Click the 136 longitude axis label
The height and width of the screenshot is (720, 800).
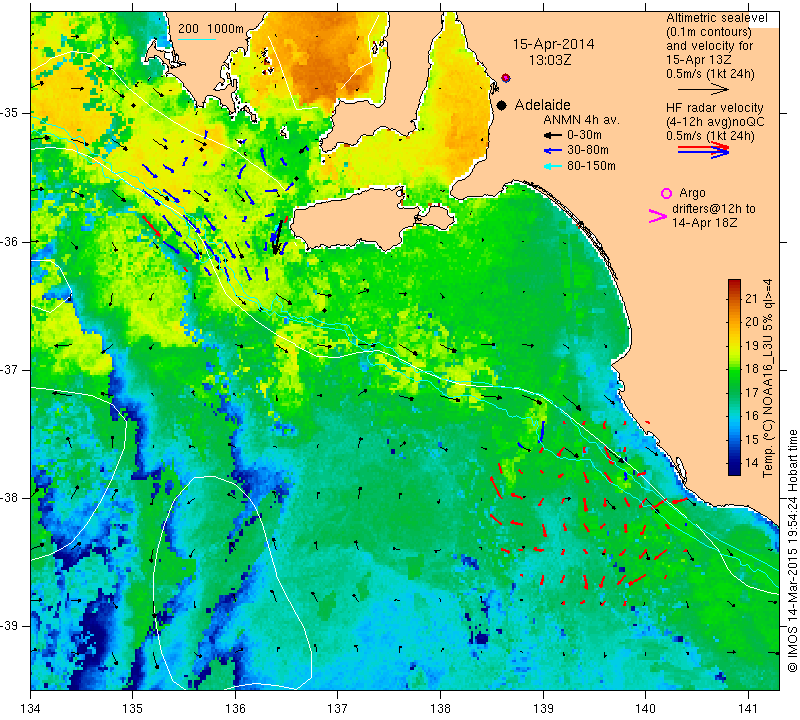click(x=235, y=708)
